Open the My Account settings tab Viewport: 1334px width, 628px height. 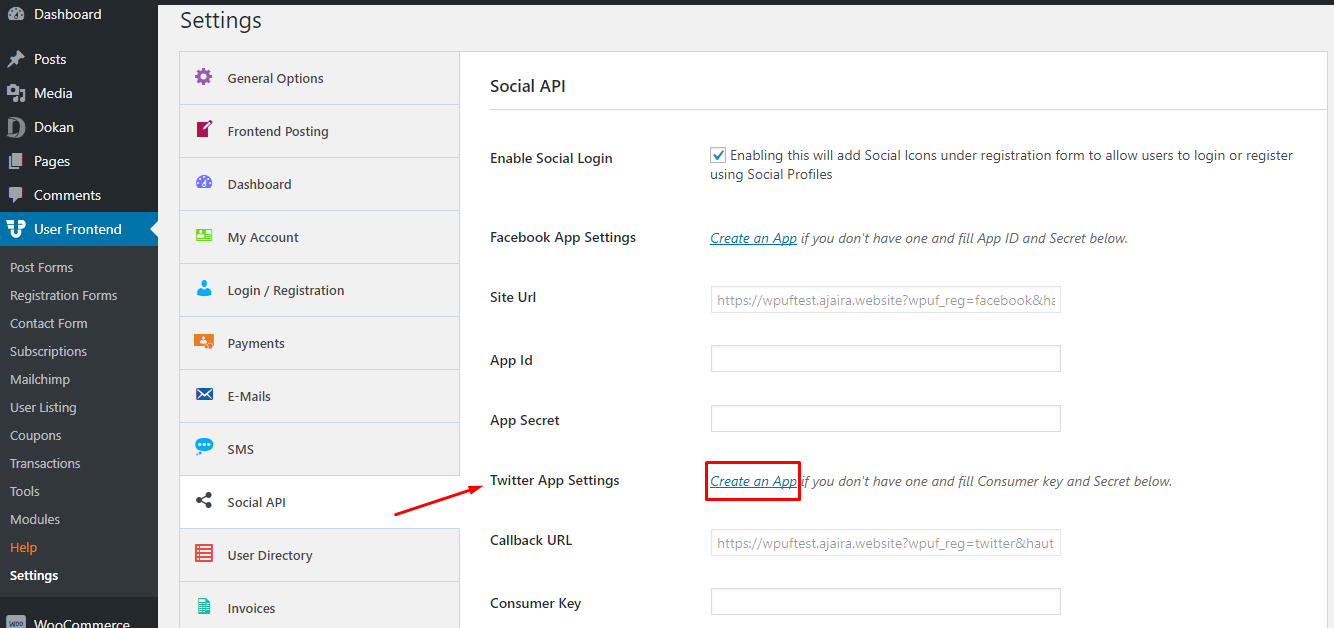319,237
